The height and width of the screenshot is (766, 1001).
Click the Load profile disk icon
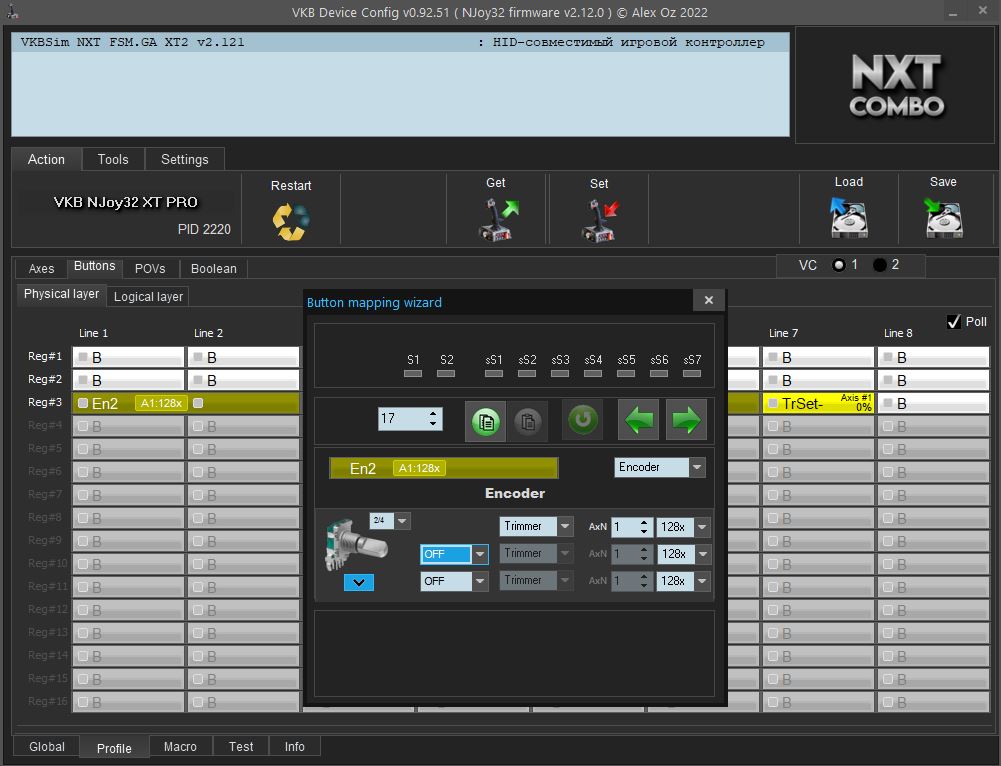848,217
